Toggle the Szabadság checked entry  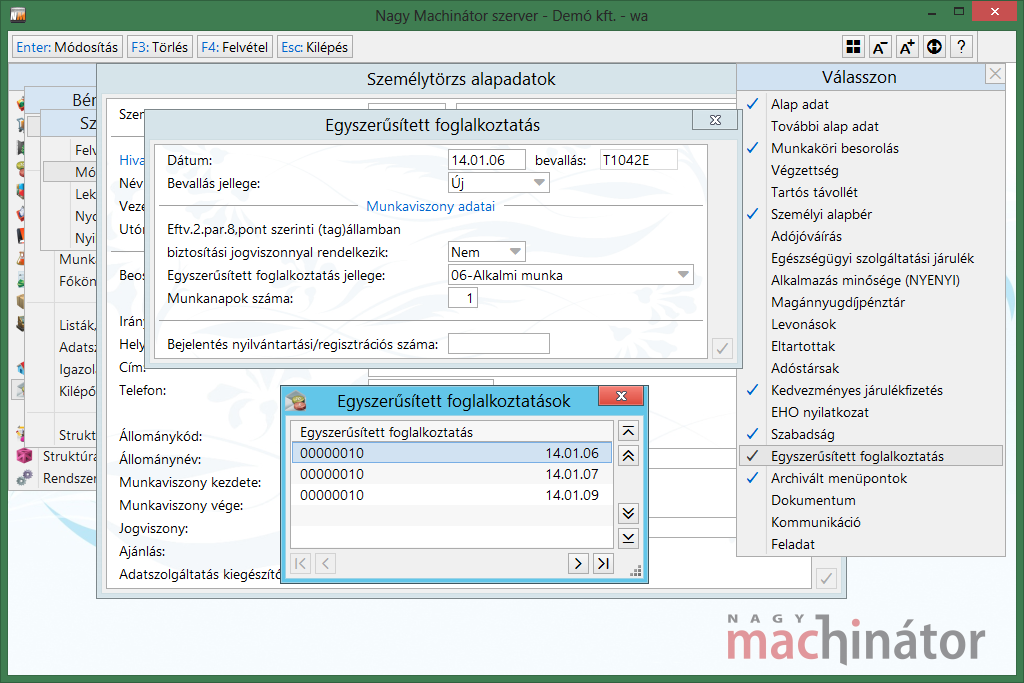point(802,434)
